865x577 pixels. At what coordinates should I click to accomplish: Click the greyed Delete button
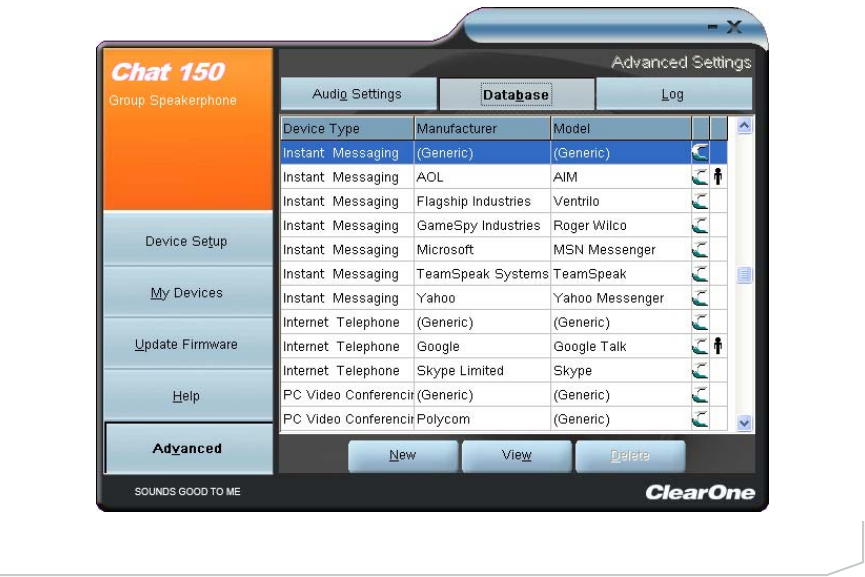[x=630, y=456]
